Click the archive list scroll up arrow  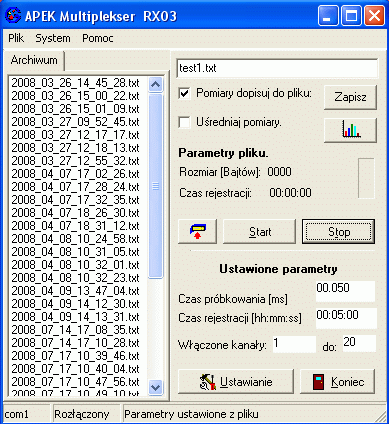(155, 84)
